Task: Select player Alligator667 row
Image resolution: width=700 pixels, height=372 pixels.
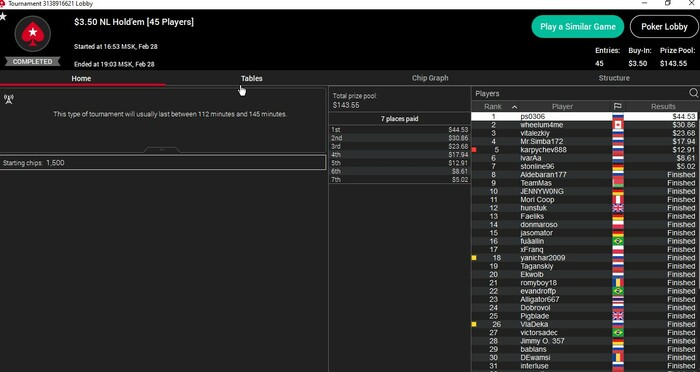Action: [584, 299]
